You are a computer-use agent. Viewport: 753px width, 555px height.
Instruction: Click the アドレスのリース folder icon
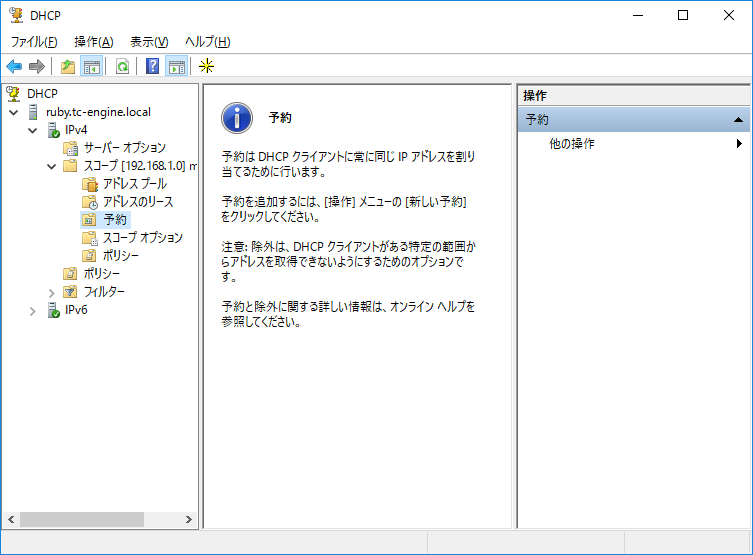pyautogui.click(x=90, y=202)
